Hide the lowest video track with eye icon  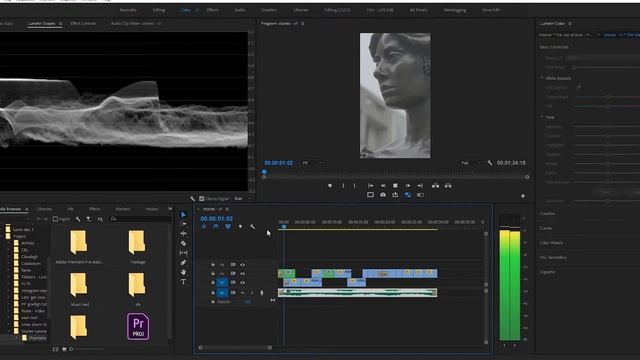coord(242,282)
